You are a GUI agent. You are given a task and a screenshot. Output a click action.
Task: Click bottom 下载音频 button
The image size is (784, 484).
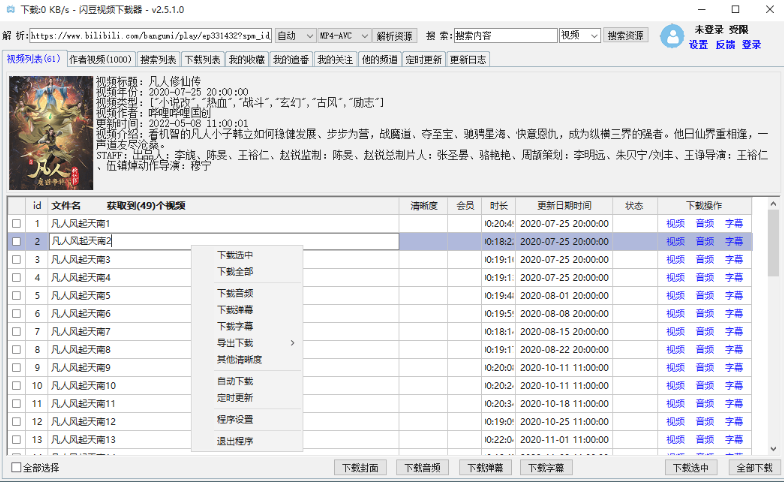[422, 468]
